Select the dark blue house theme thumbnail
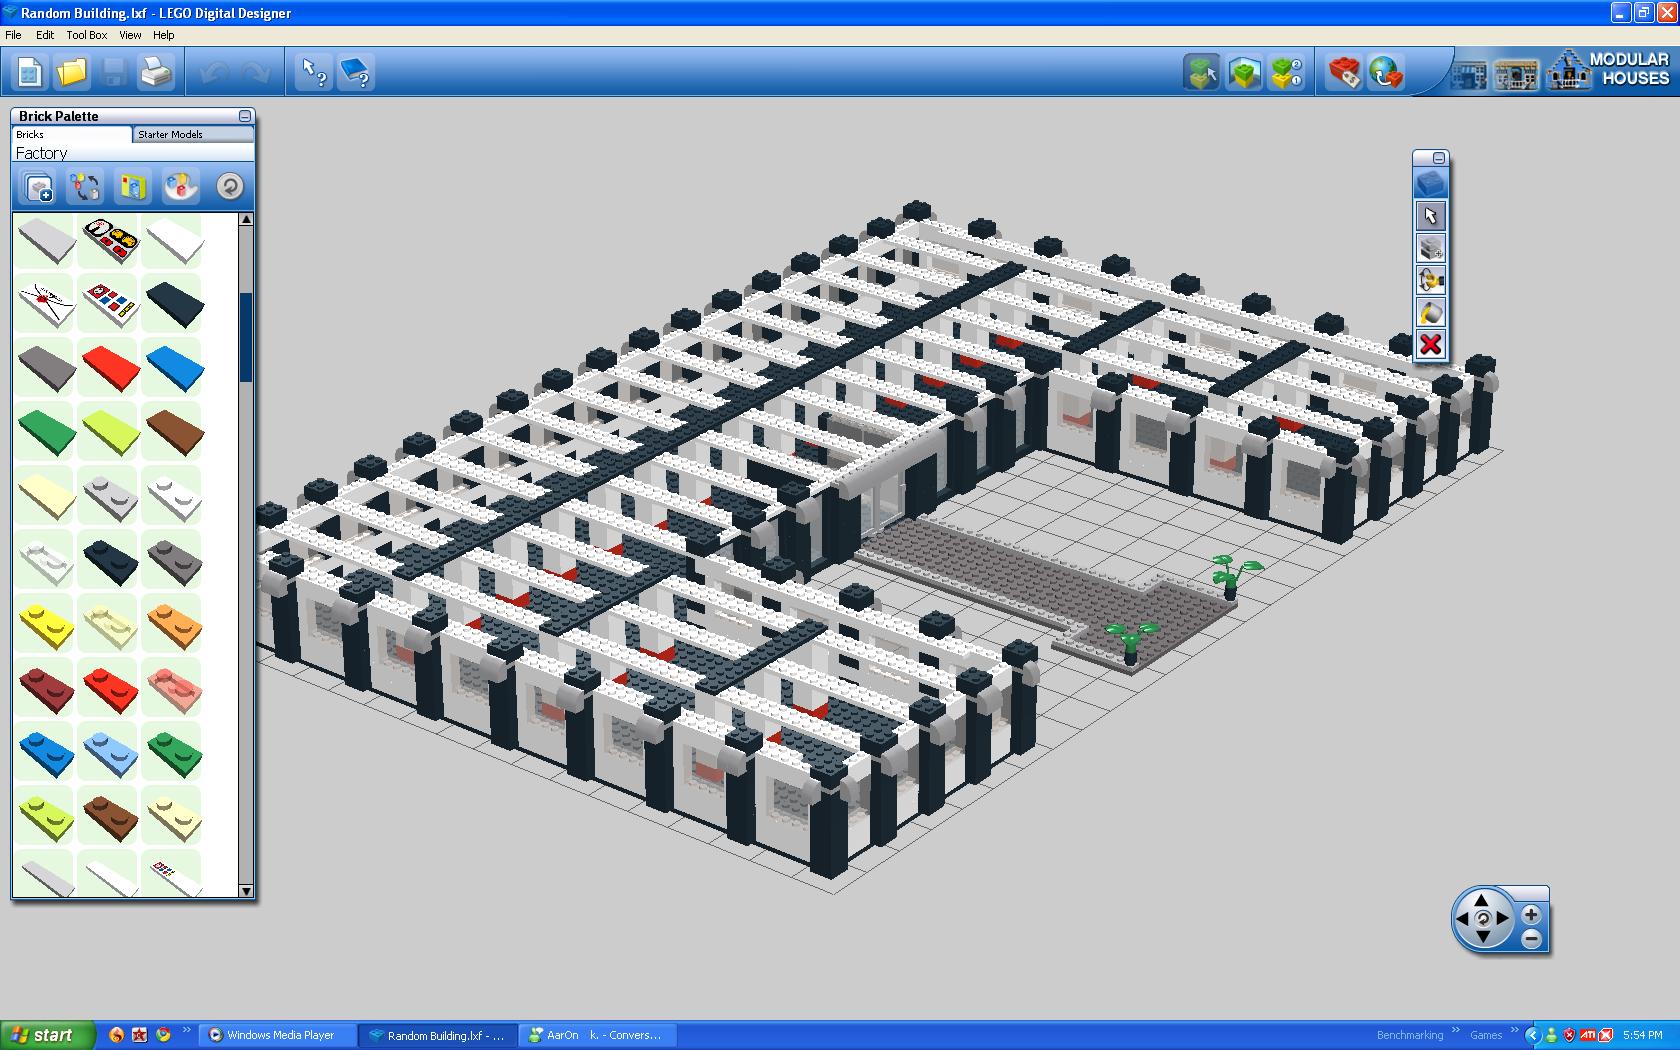This screenshot has width=1680, height=1050. pyautogui.click(x=1470, y=76)
